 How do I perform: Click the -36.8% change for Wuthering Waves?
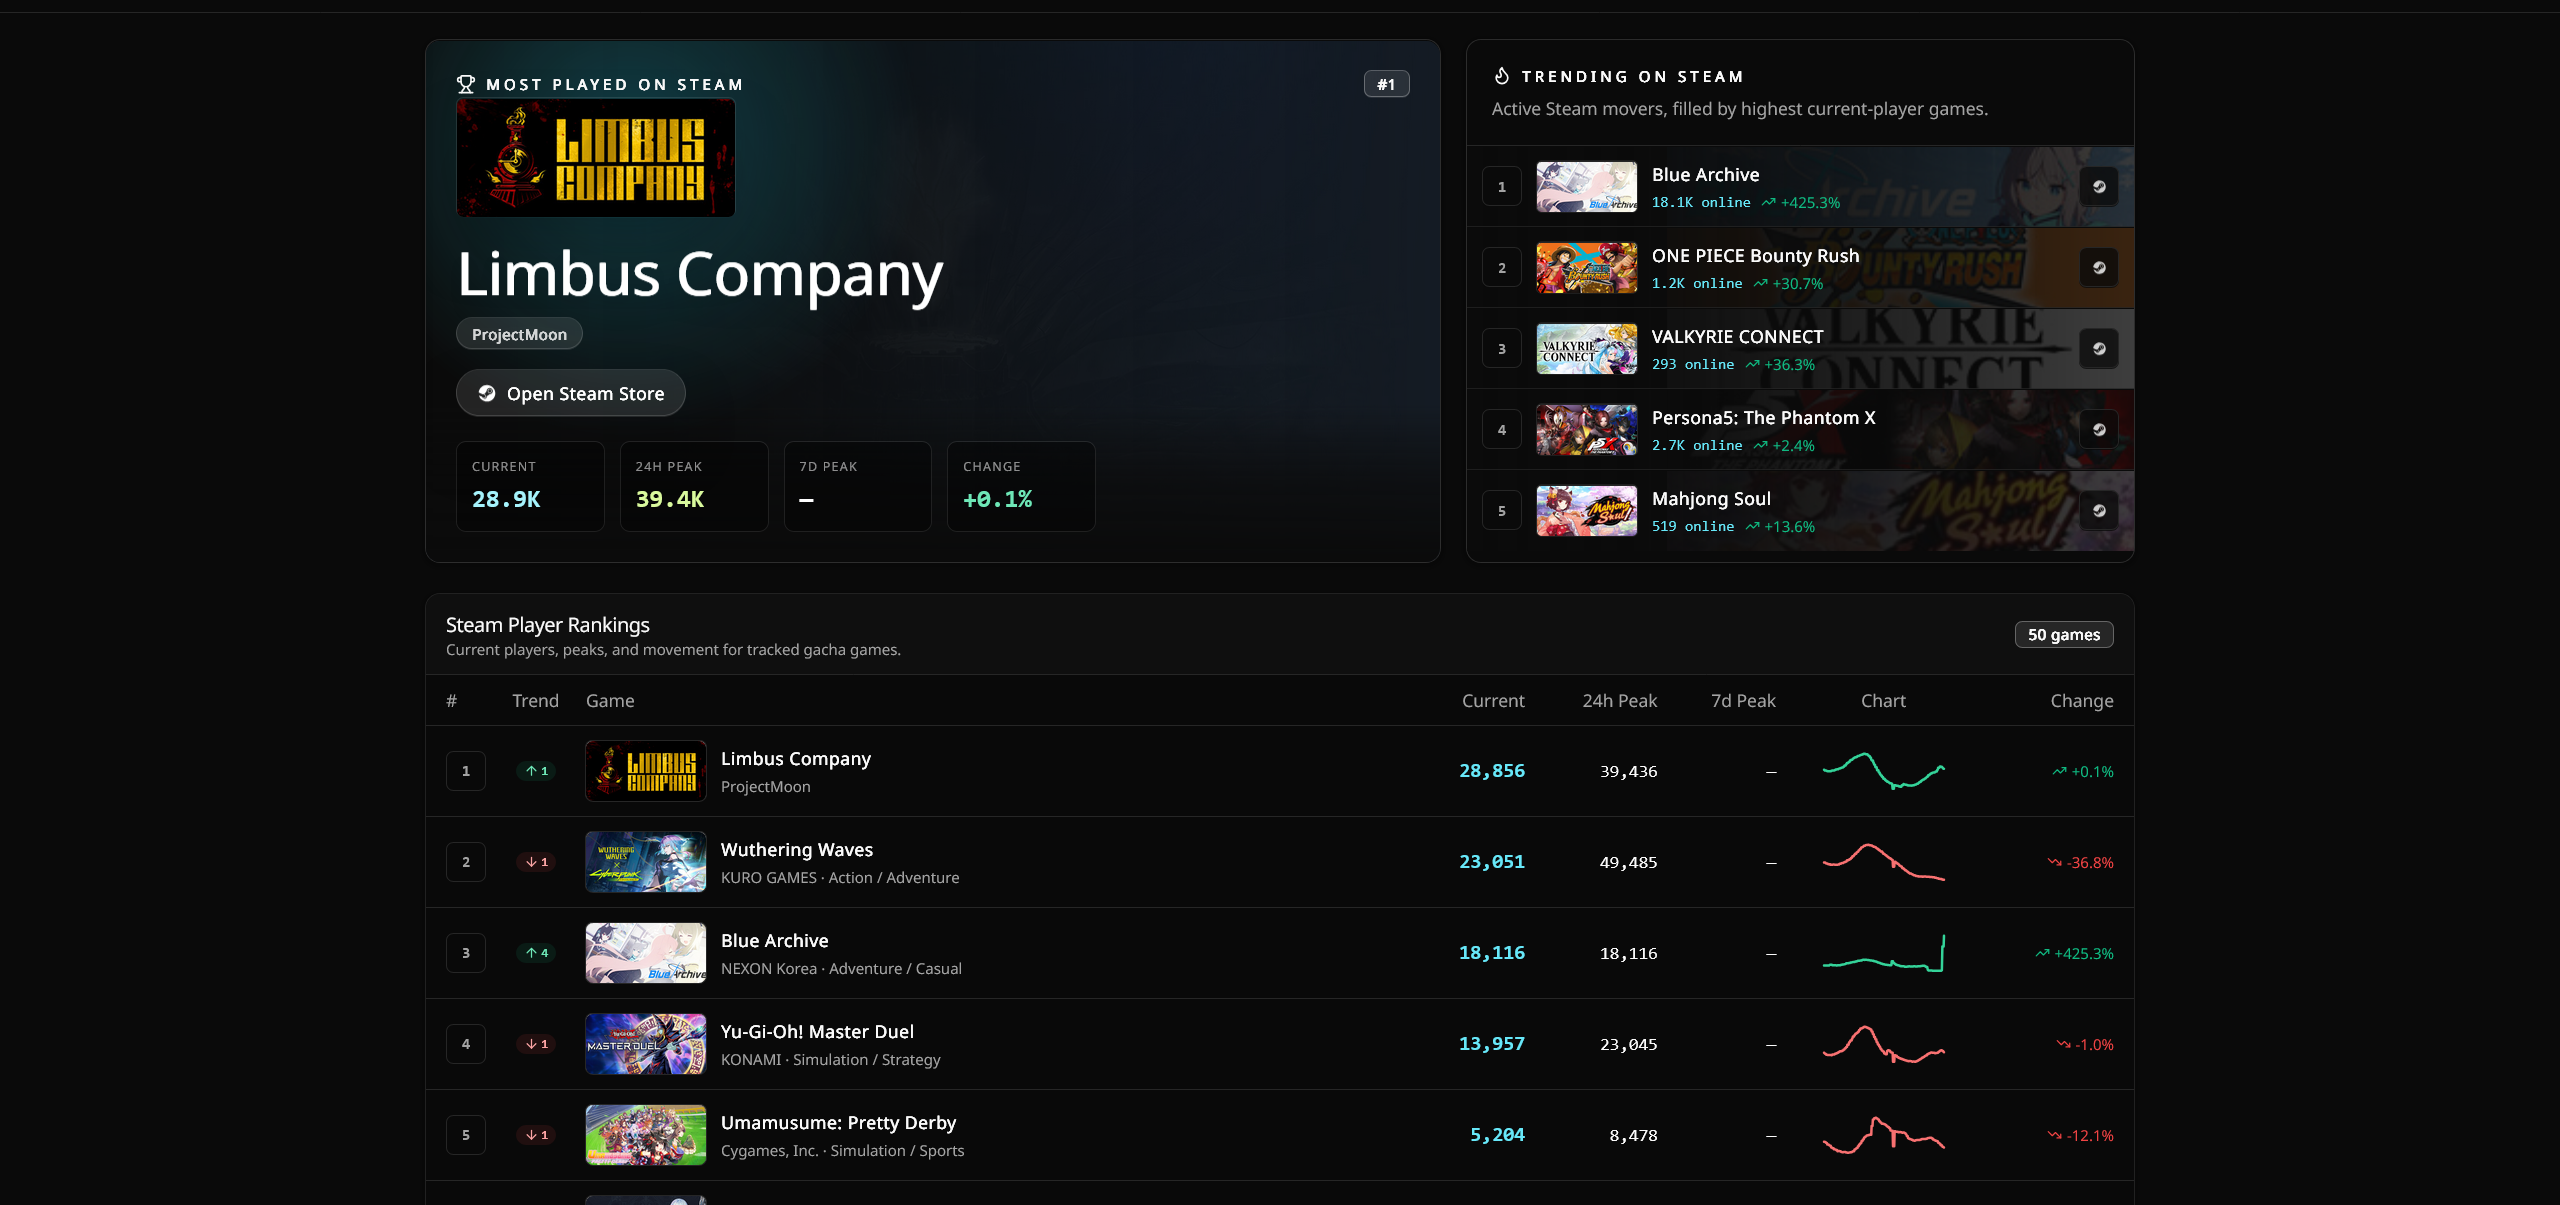point(2080,862)
